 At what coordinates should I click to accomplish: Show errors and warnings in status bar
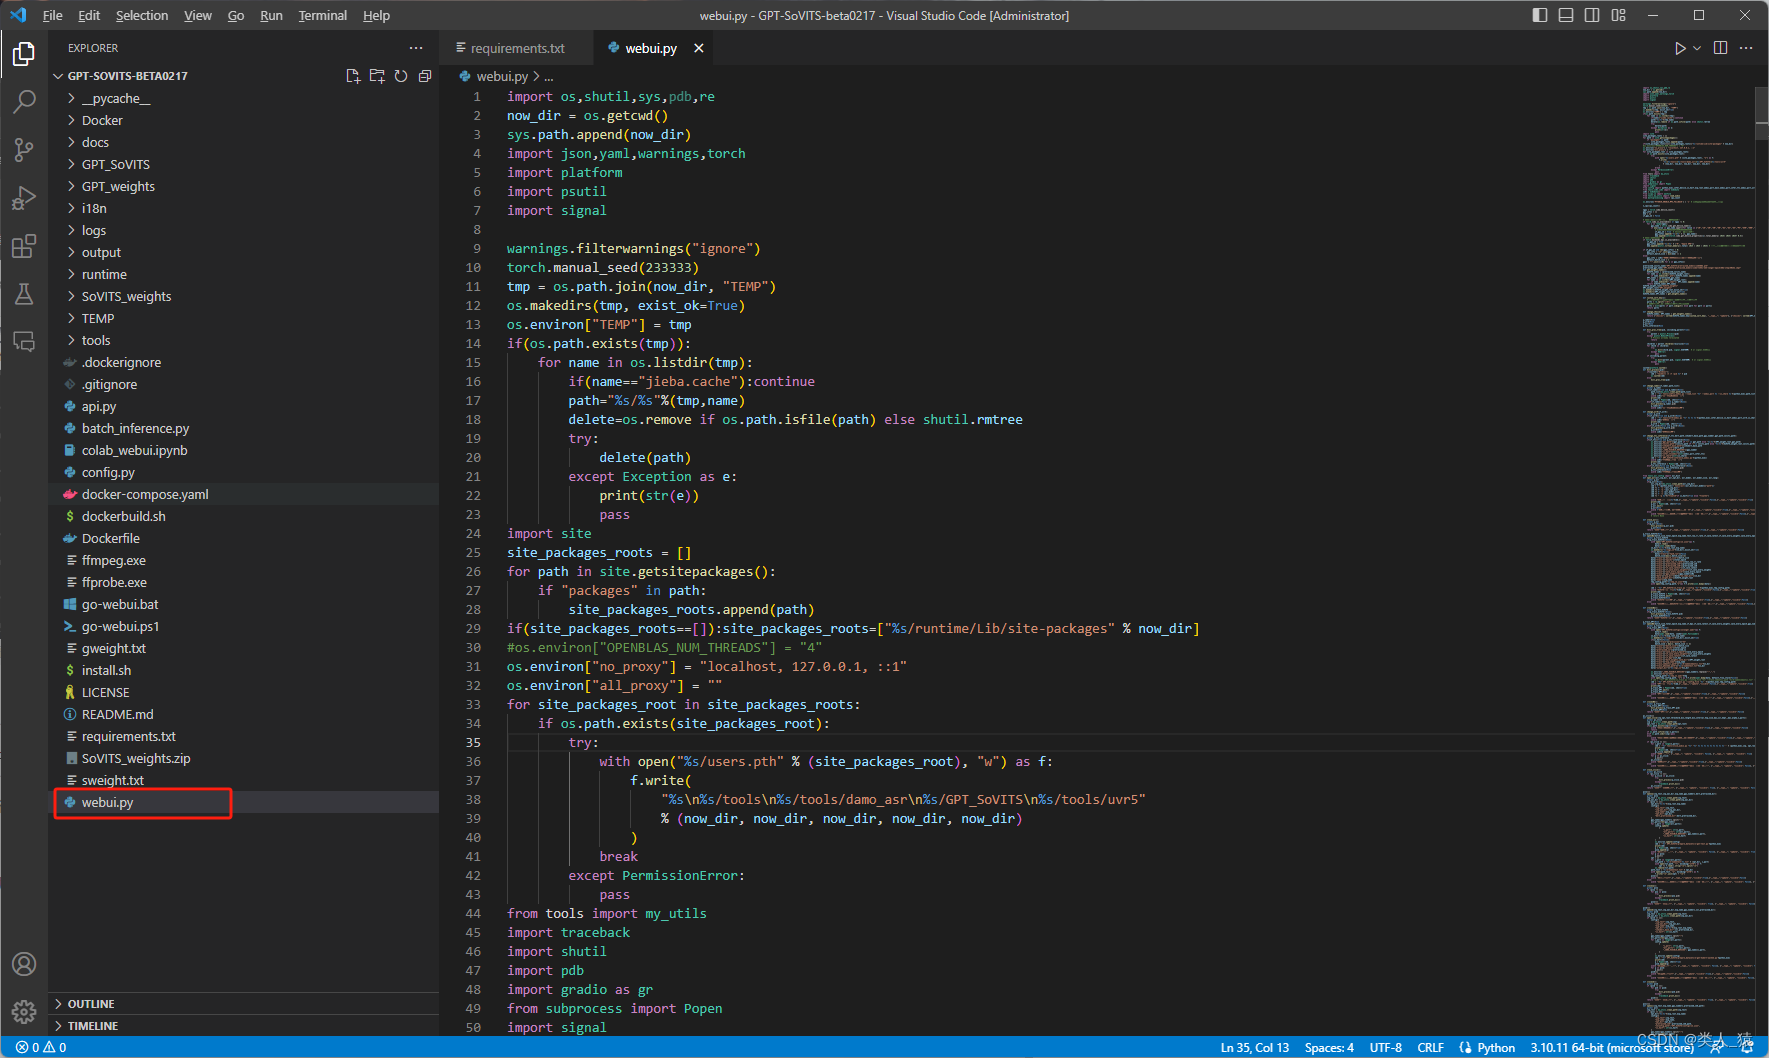tap(41, 1047)
